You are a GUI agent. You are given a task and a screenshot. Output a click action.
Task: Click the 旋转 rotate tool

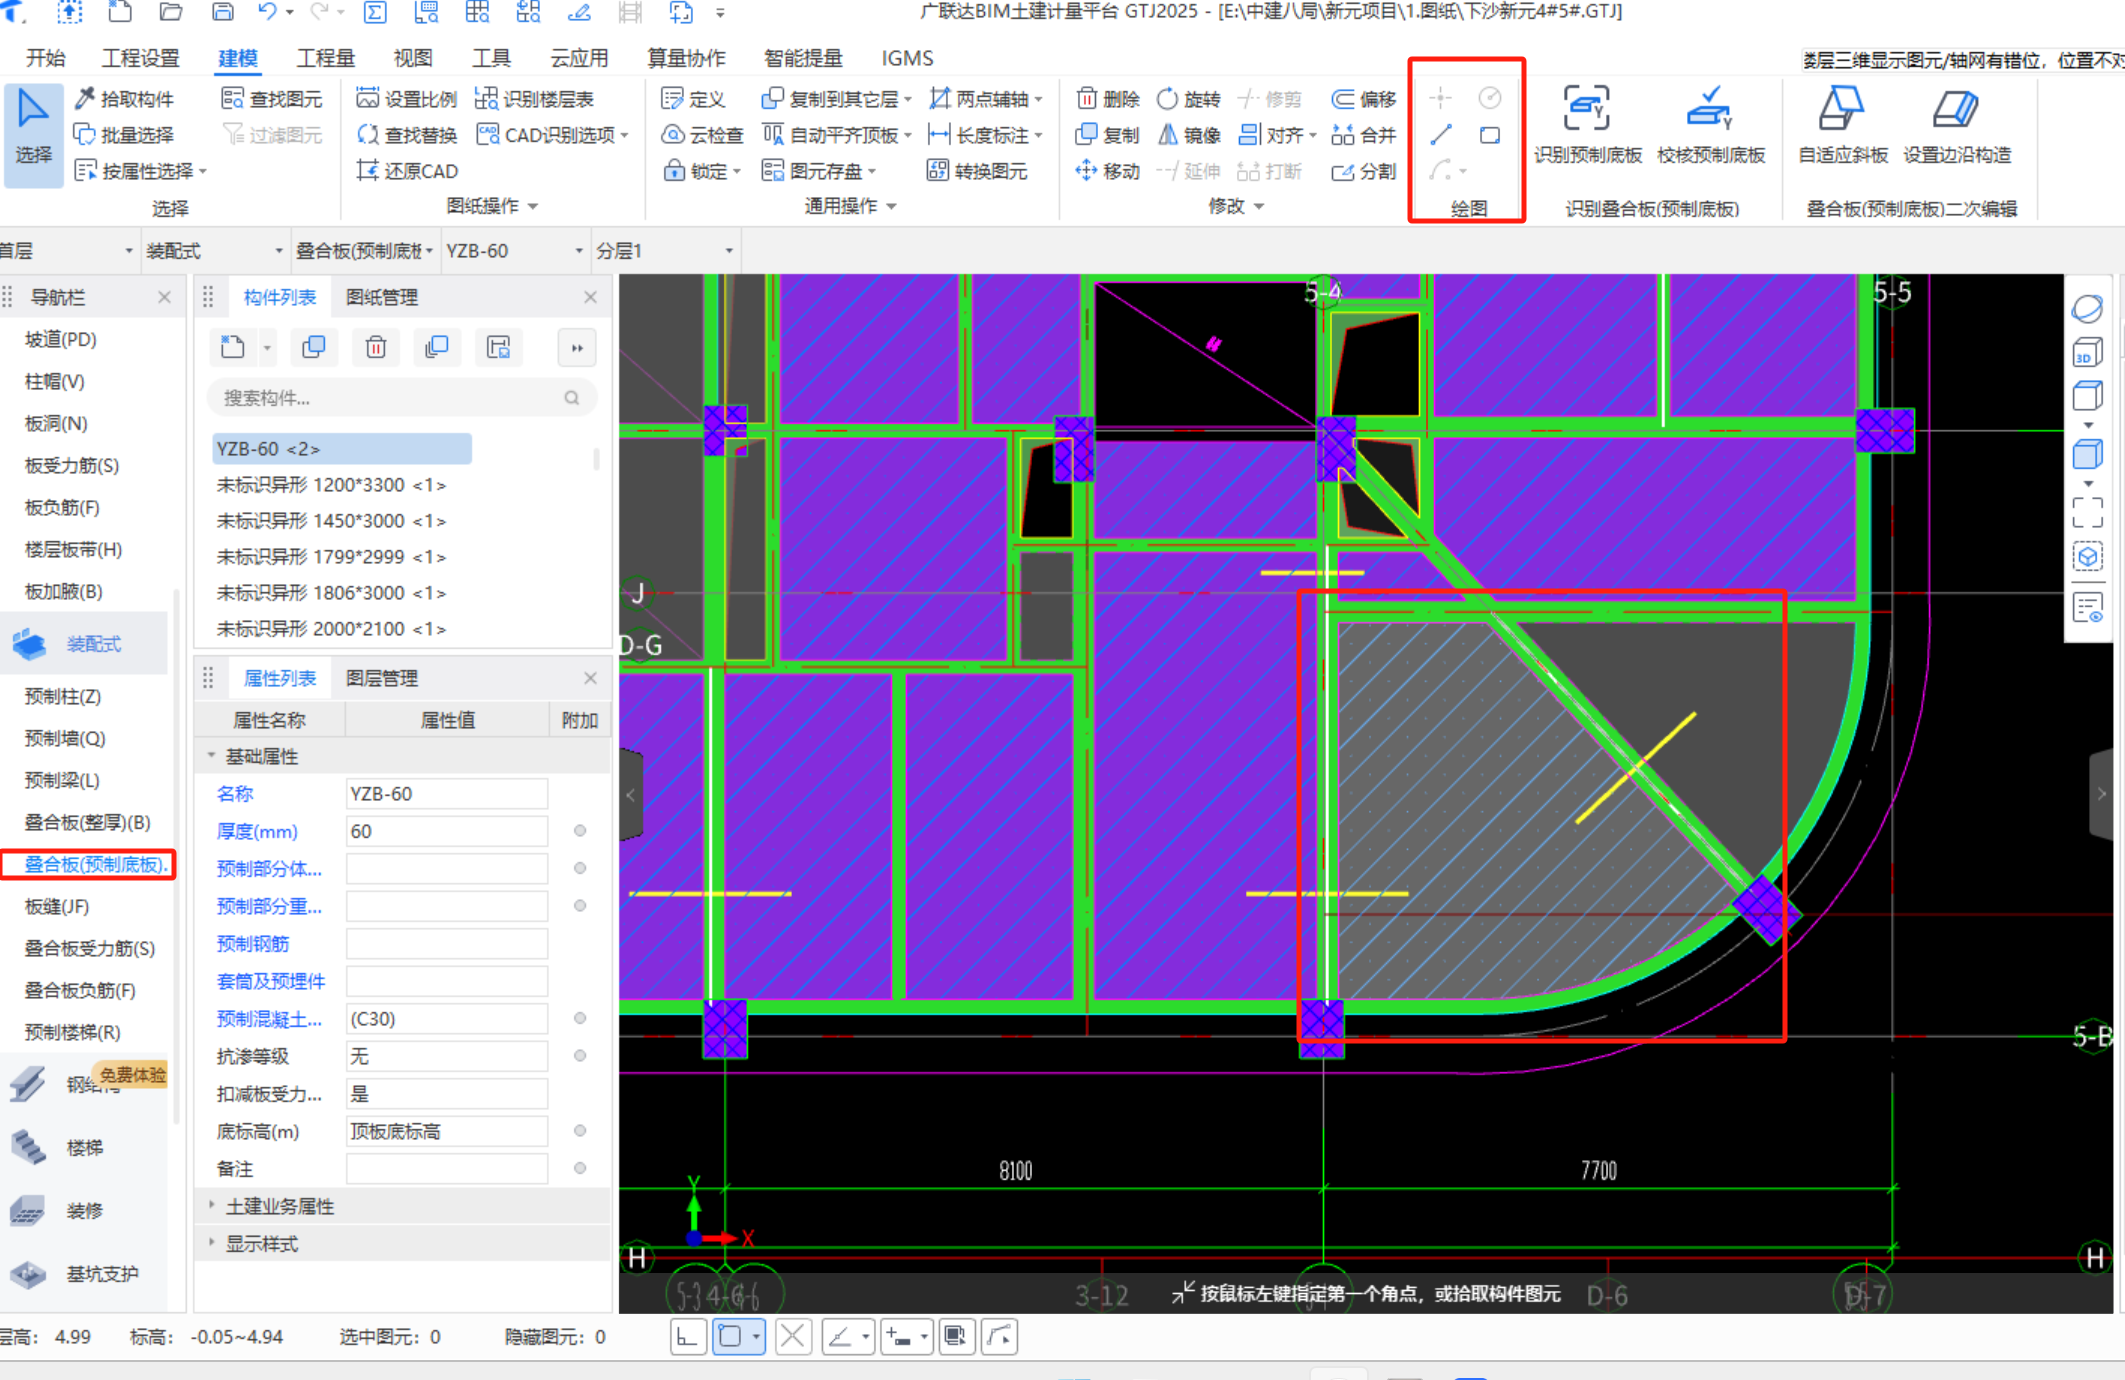pyautogui.click(x=1188, y=99)
